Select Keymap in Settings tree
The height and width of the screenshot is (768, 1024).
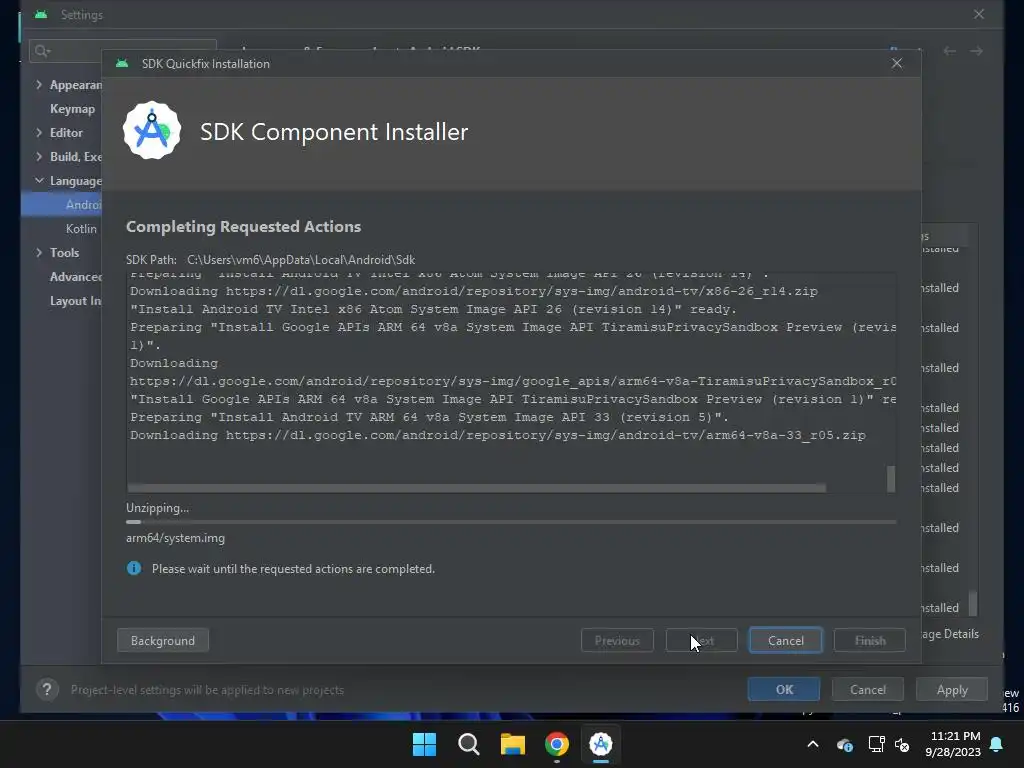pyautogui.click(x=72, y=109)
